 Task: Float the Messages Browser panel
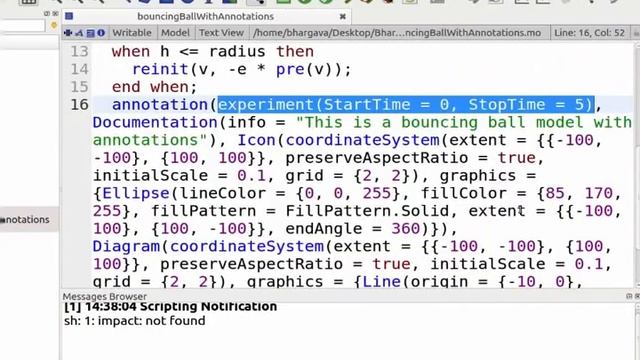pos(629,296)
